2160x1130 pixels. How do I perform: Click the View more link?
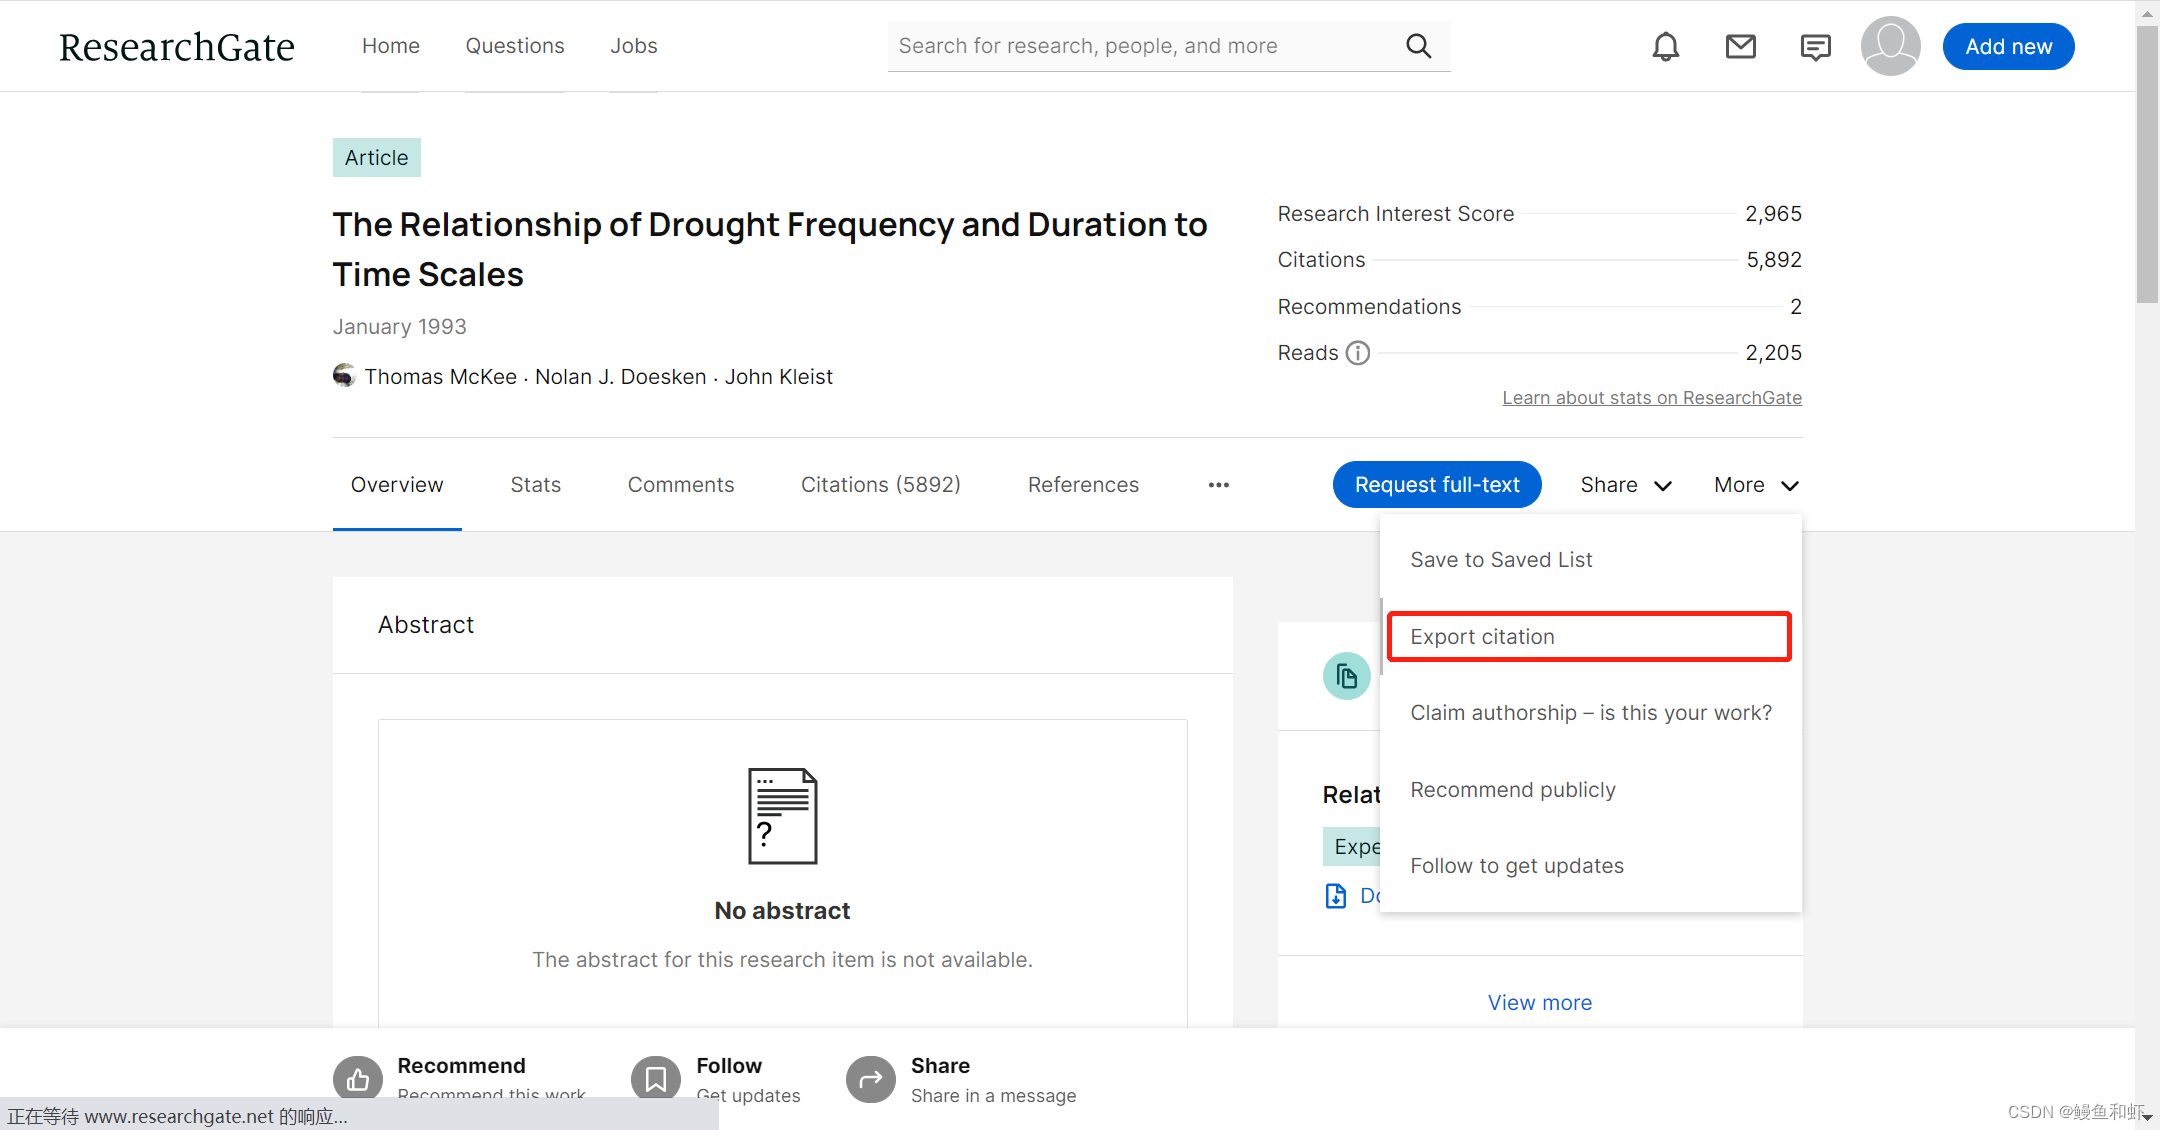tap(1539, 1003)
